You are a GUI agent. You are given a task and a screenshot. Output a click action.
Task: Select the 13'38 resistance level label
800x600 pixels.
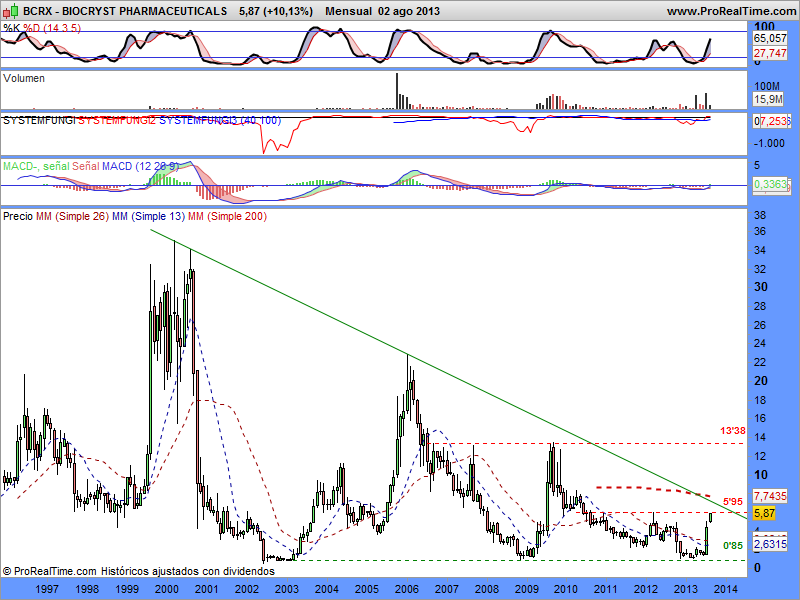[734, 432]
